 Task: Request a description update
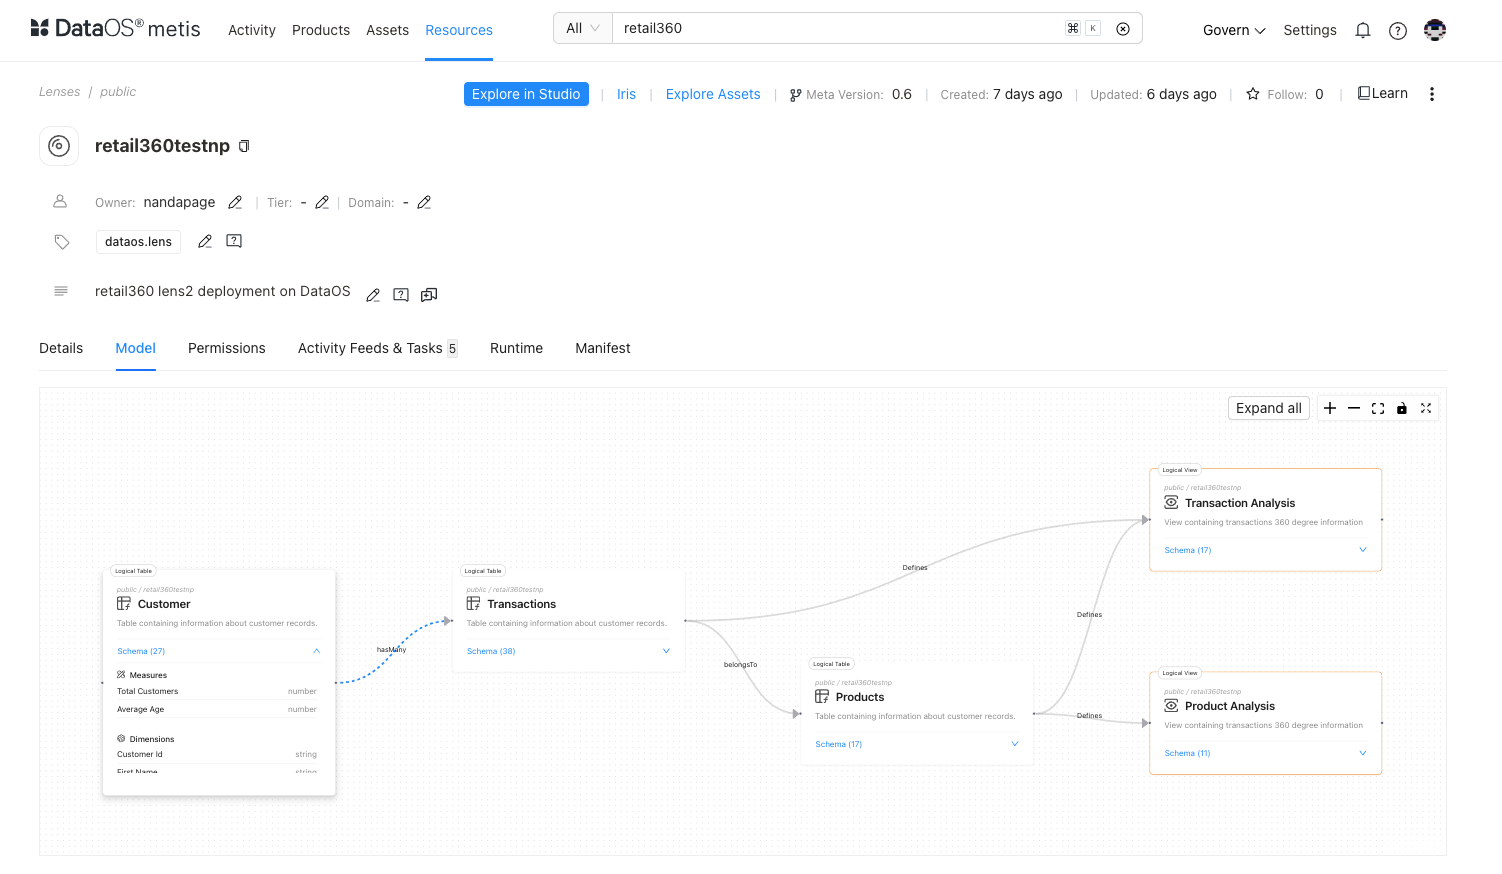click(x=401, y=295)
